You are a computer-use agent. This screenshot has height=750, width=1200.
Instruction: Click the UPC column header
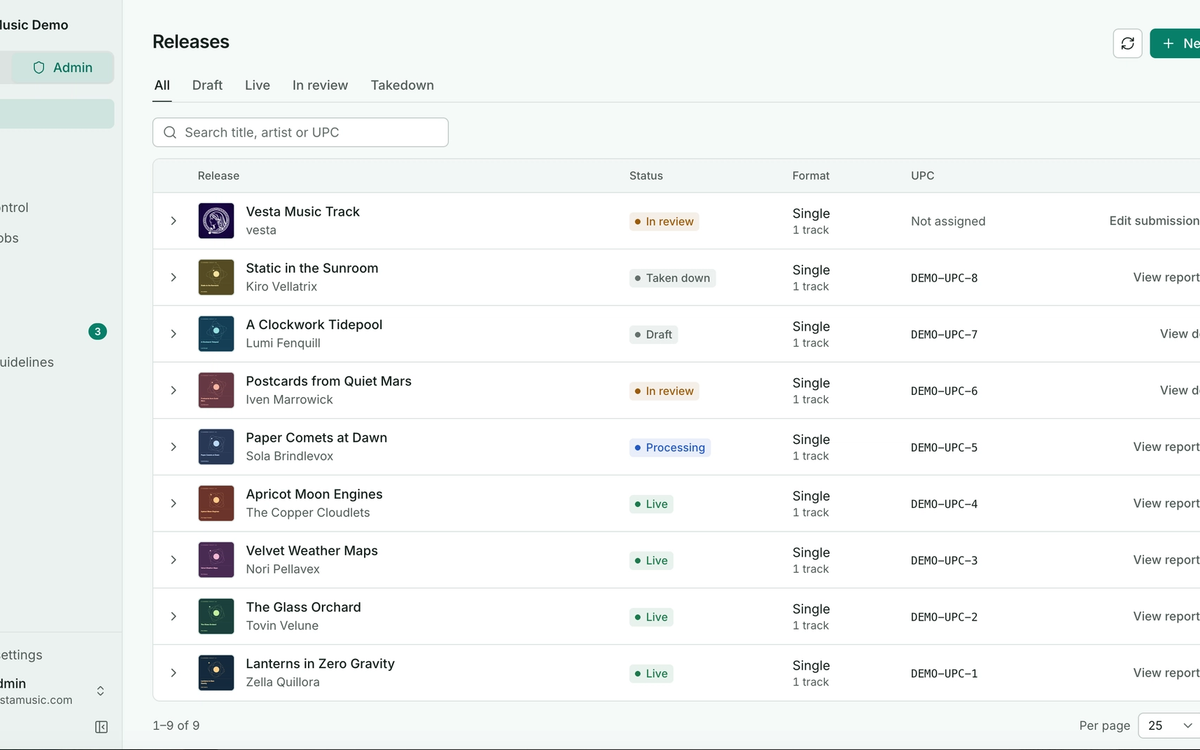[x=923, y=176]
